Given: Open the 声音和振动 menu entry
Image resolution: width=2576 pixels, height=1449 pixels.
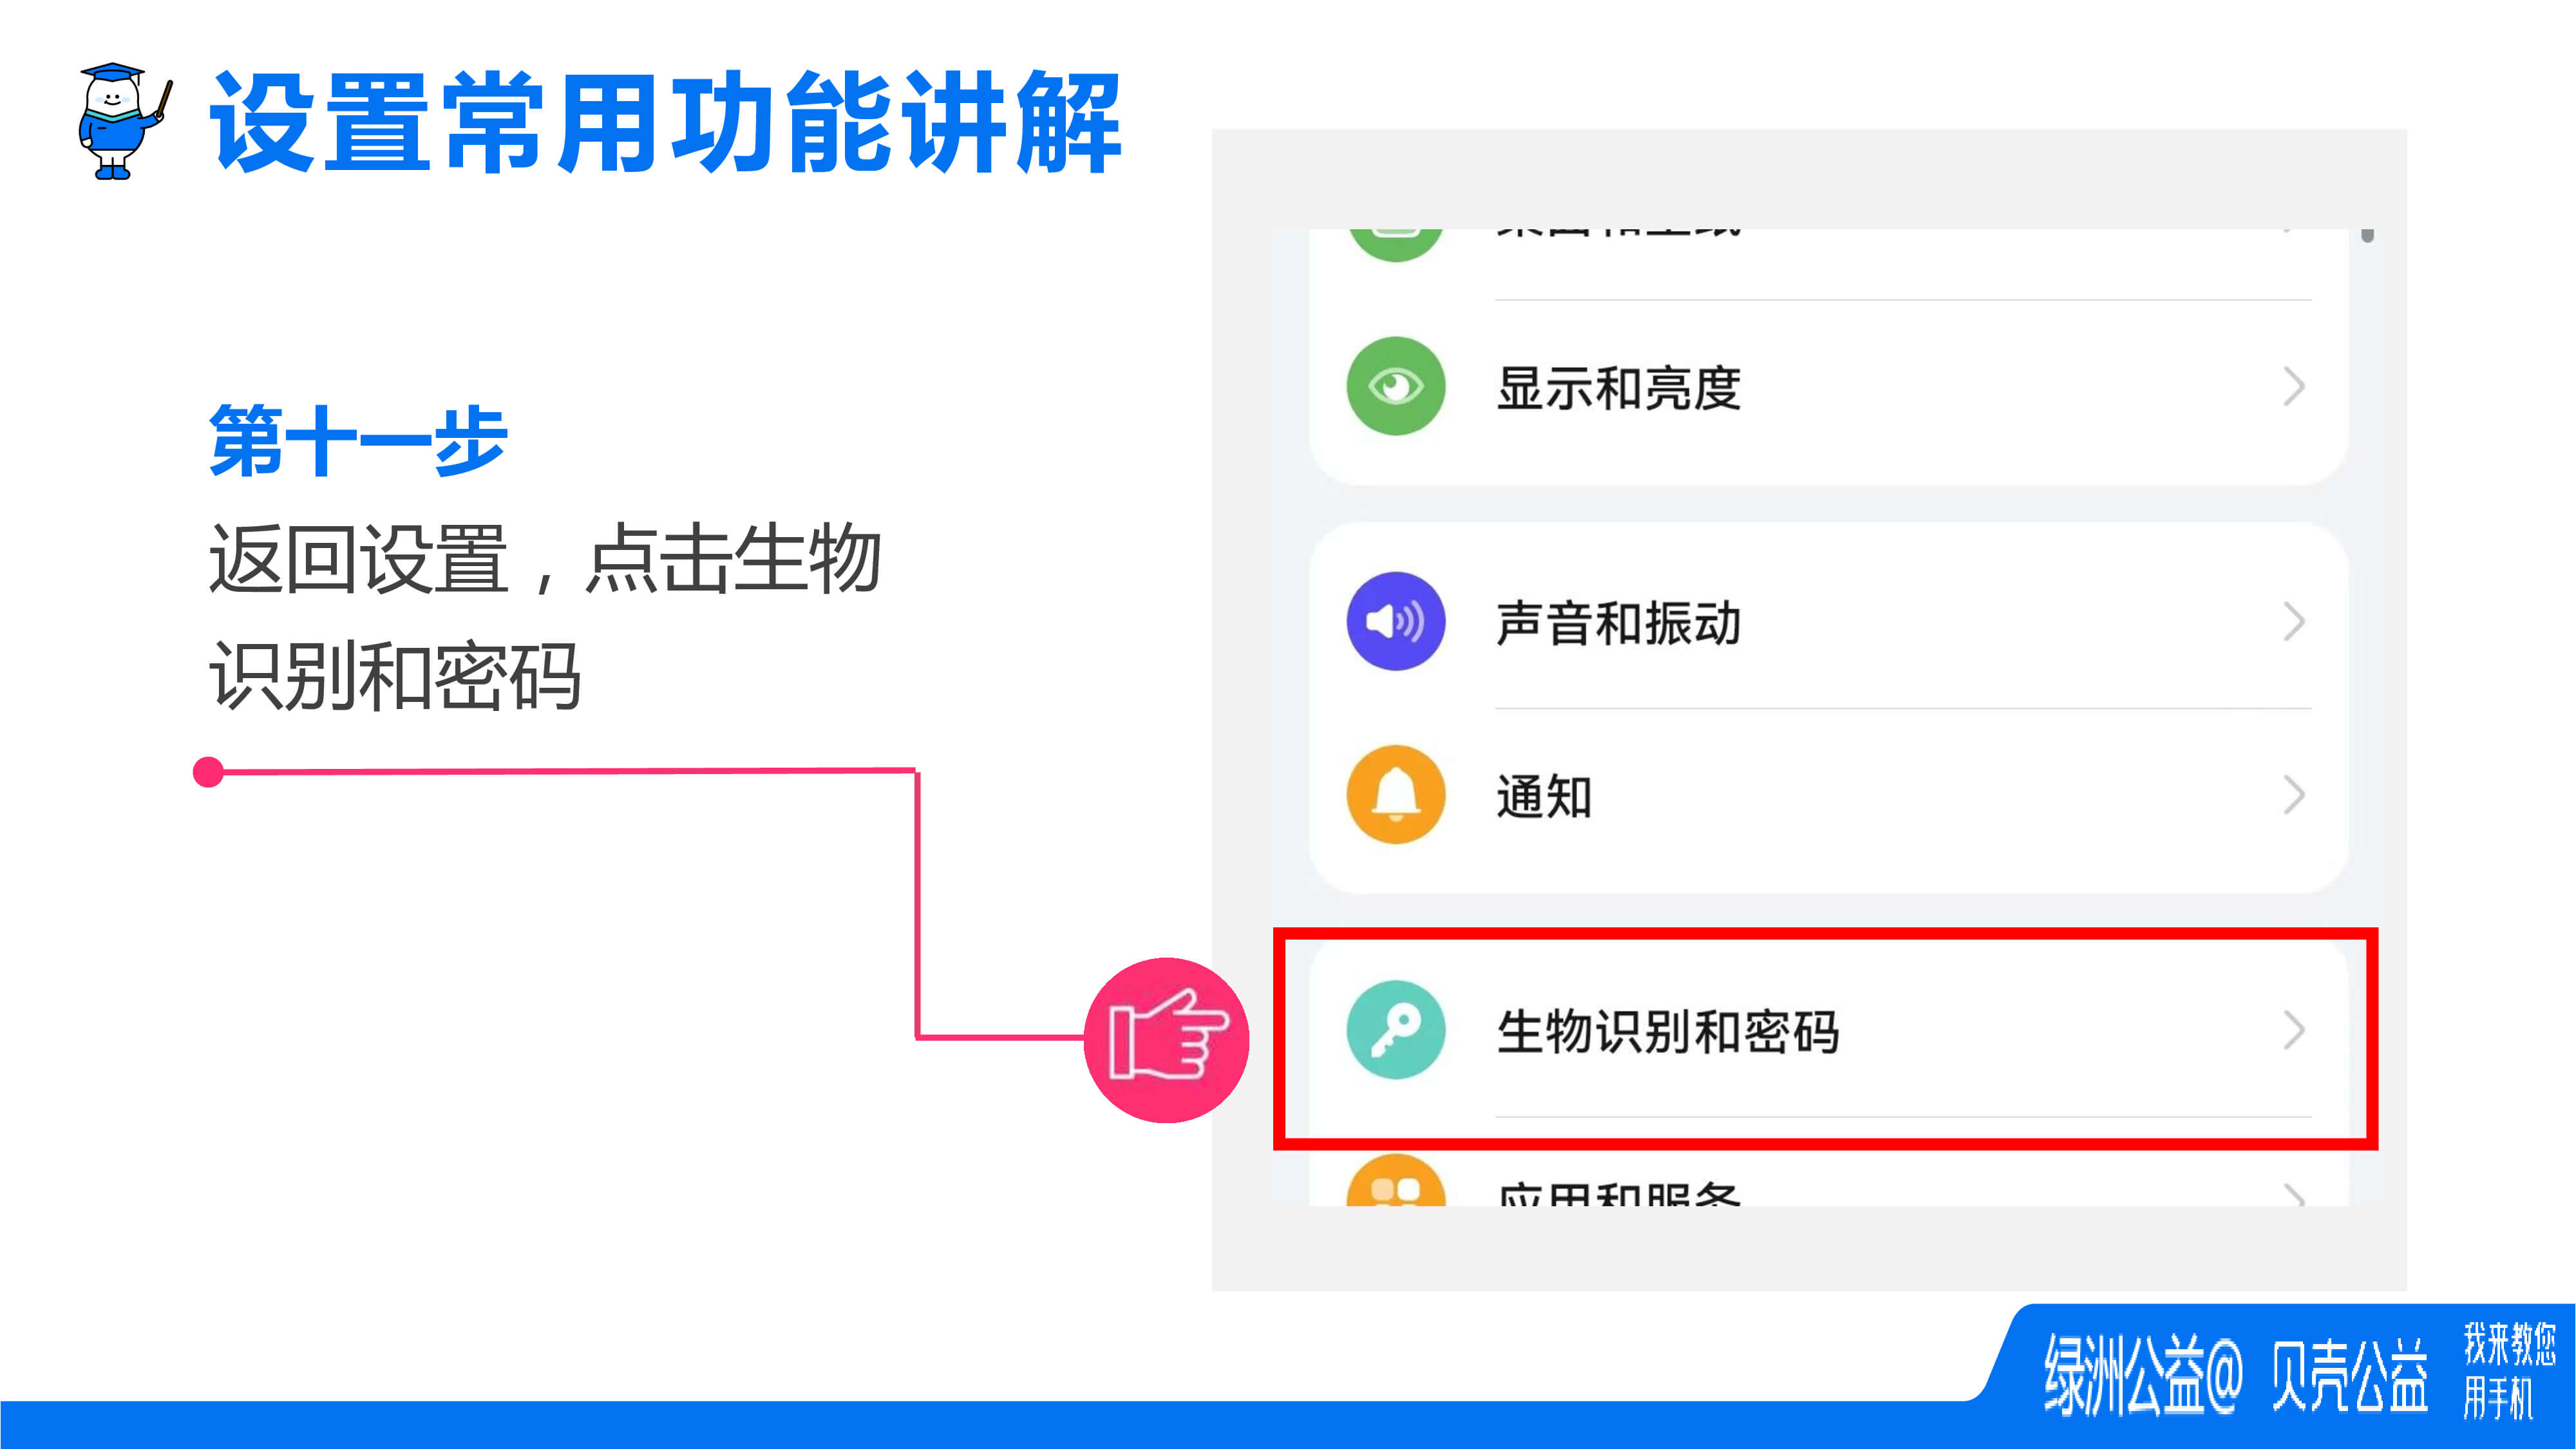Looking at the screenshot, I should pyautogui.click(x=1828, y=621).
